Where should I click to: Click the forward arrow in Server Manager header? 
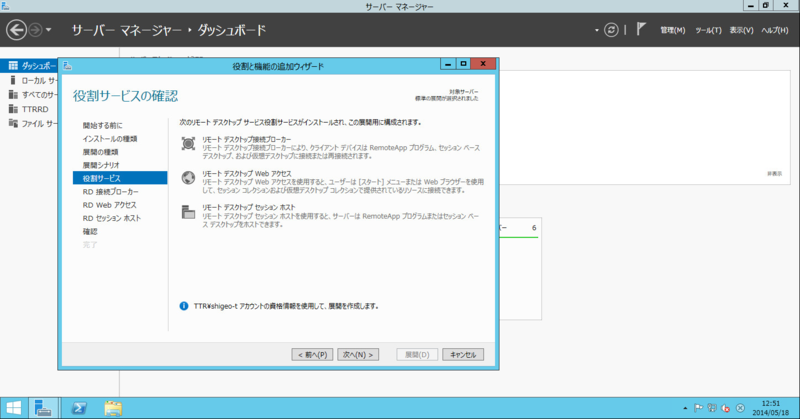click(35, 30)
